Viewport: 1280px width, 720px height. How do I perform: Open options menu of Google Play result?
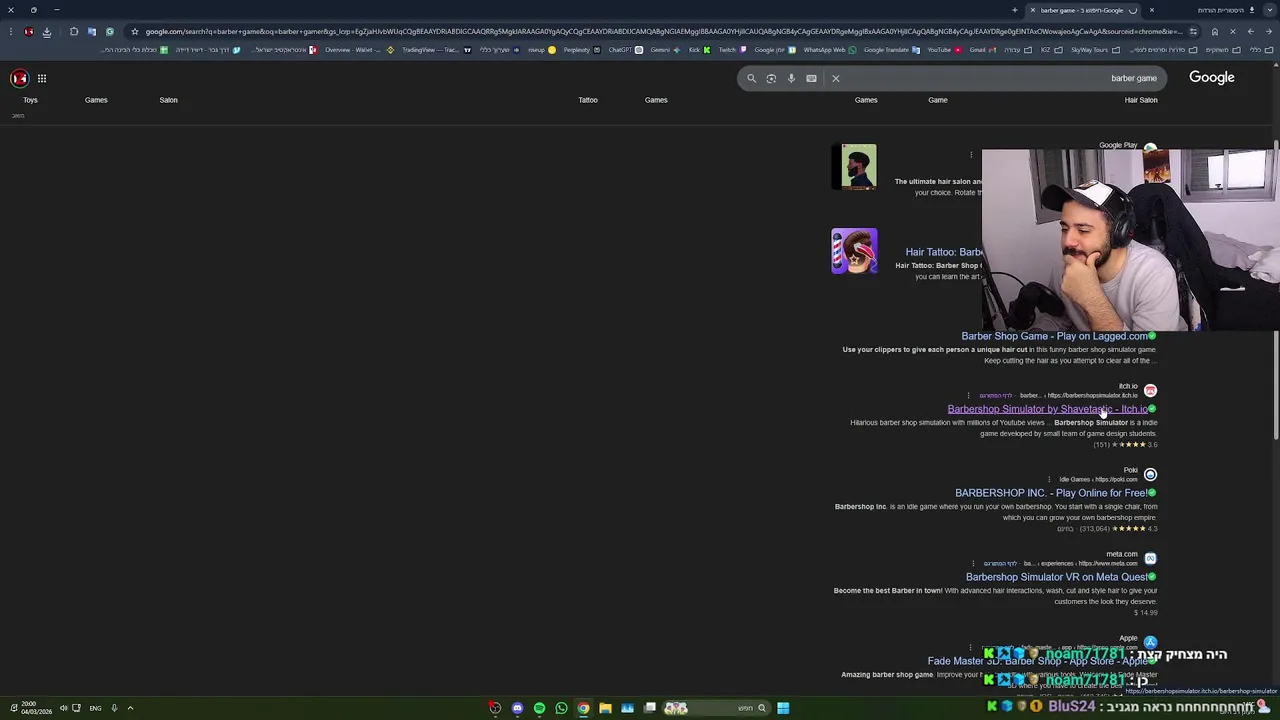tap(971, 154)
